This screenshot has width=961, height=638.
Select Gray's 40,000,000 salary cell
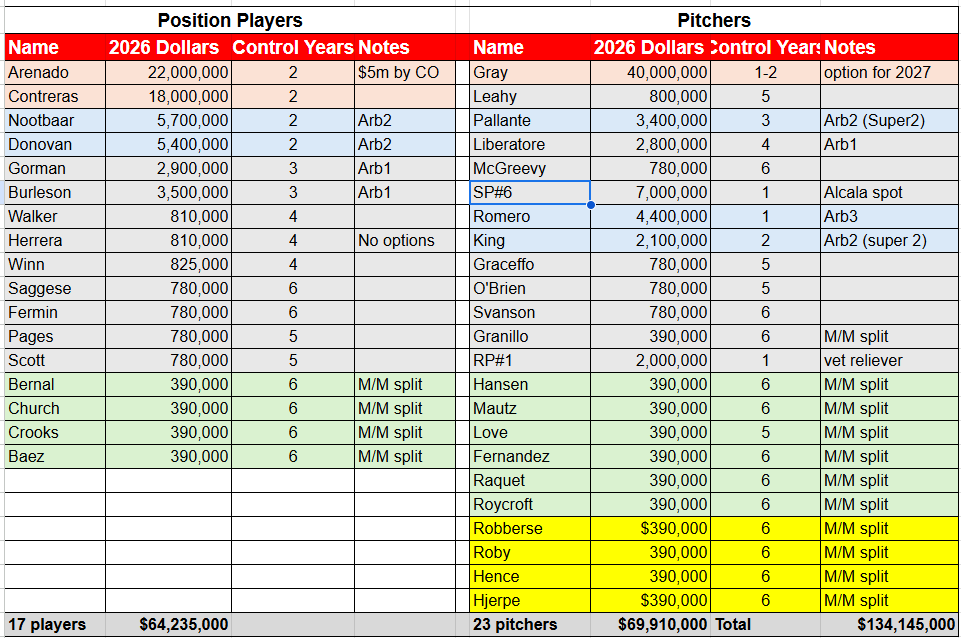click(x=649, y=72)
